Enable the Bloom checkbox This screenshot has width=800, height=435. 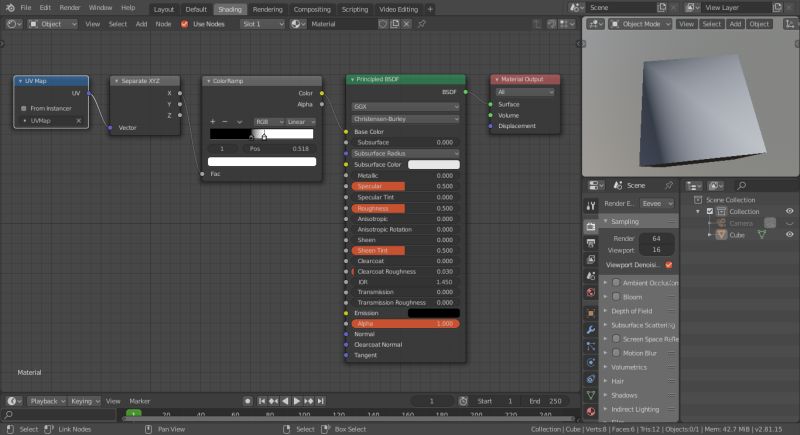[x=616, y=297]
